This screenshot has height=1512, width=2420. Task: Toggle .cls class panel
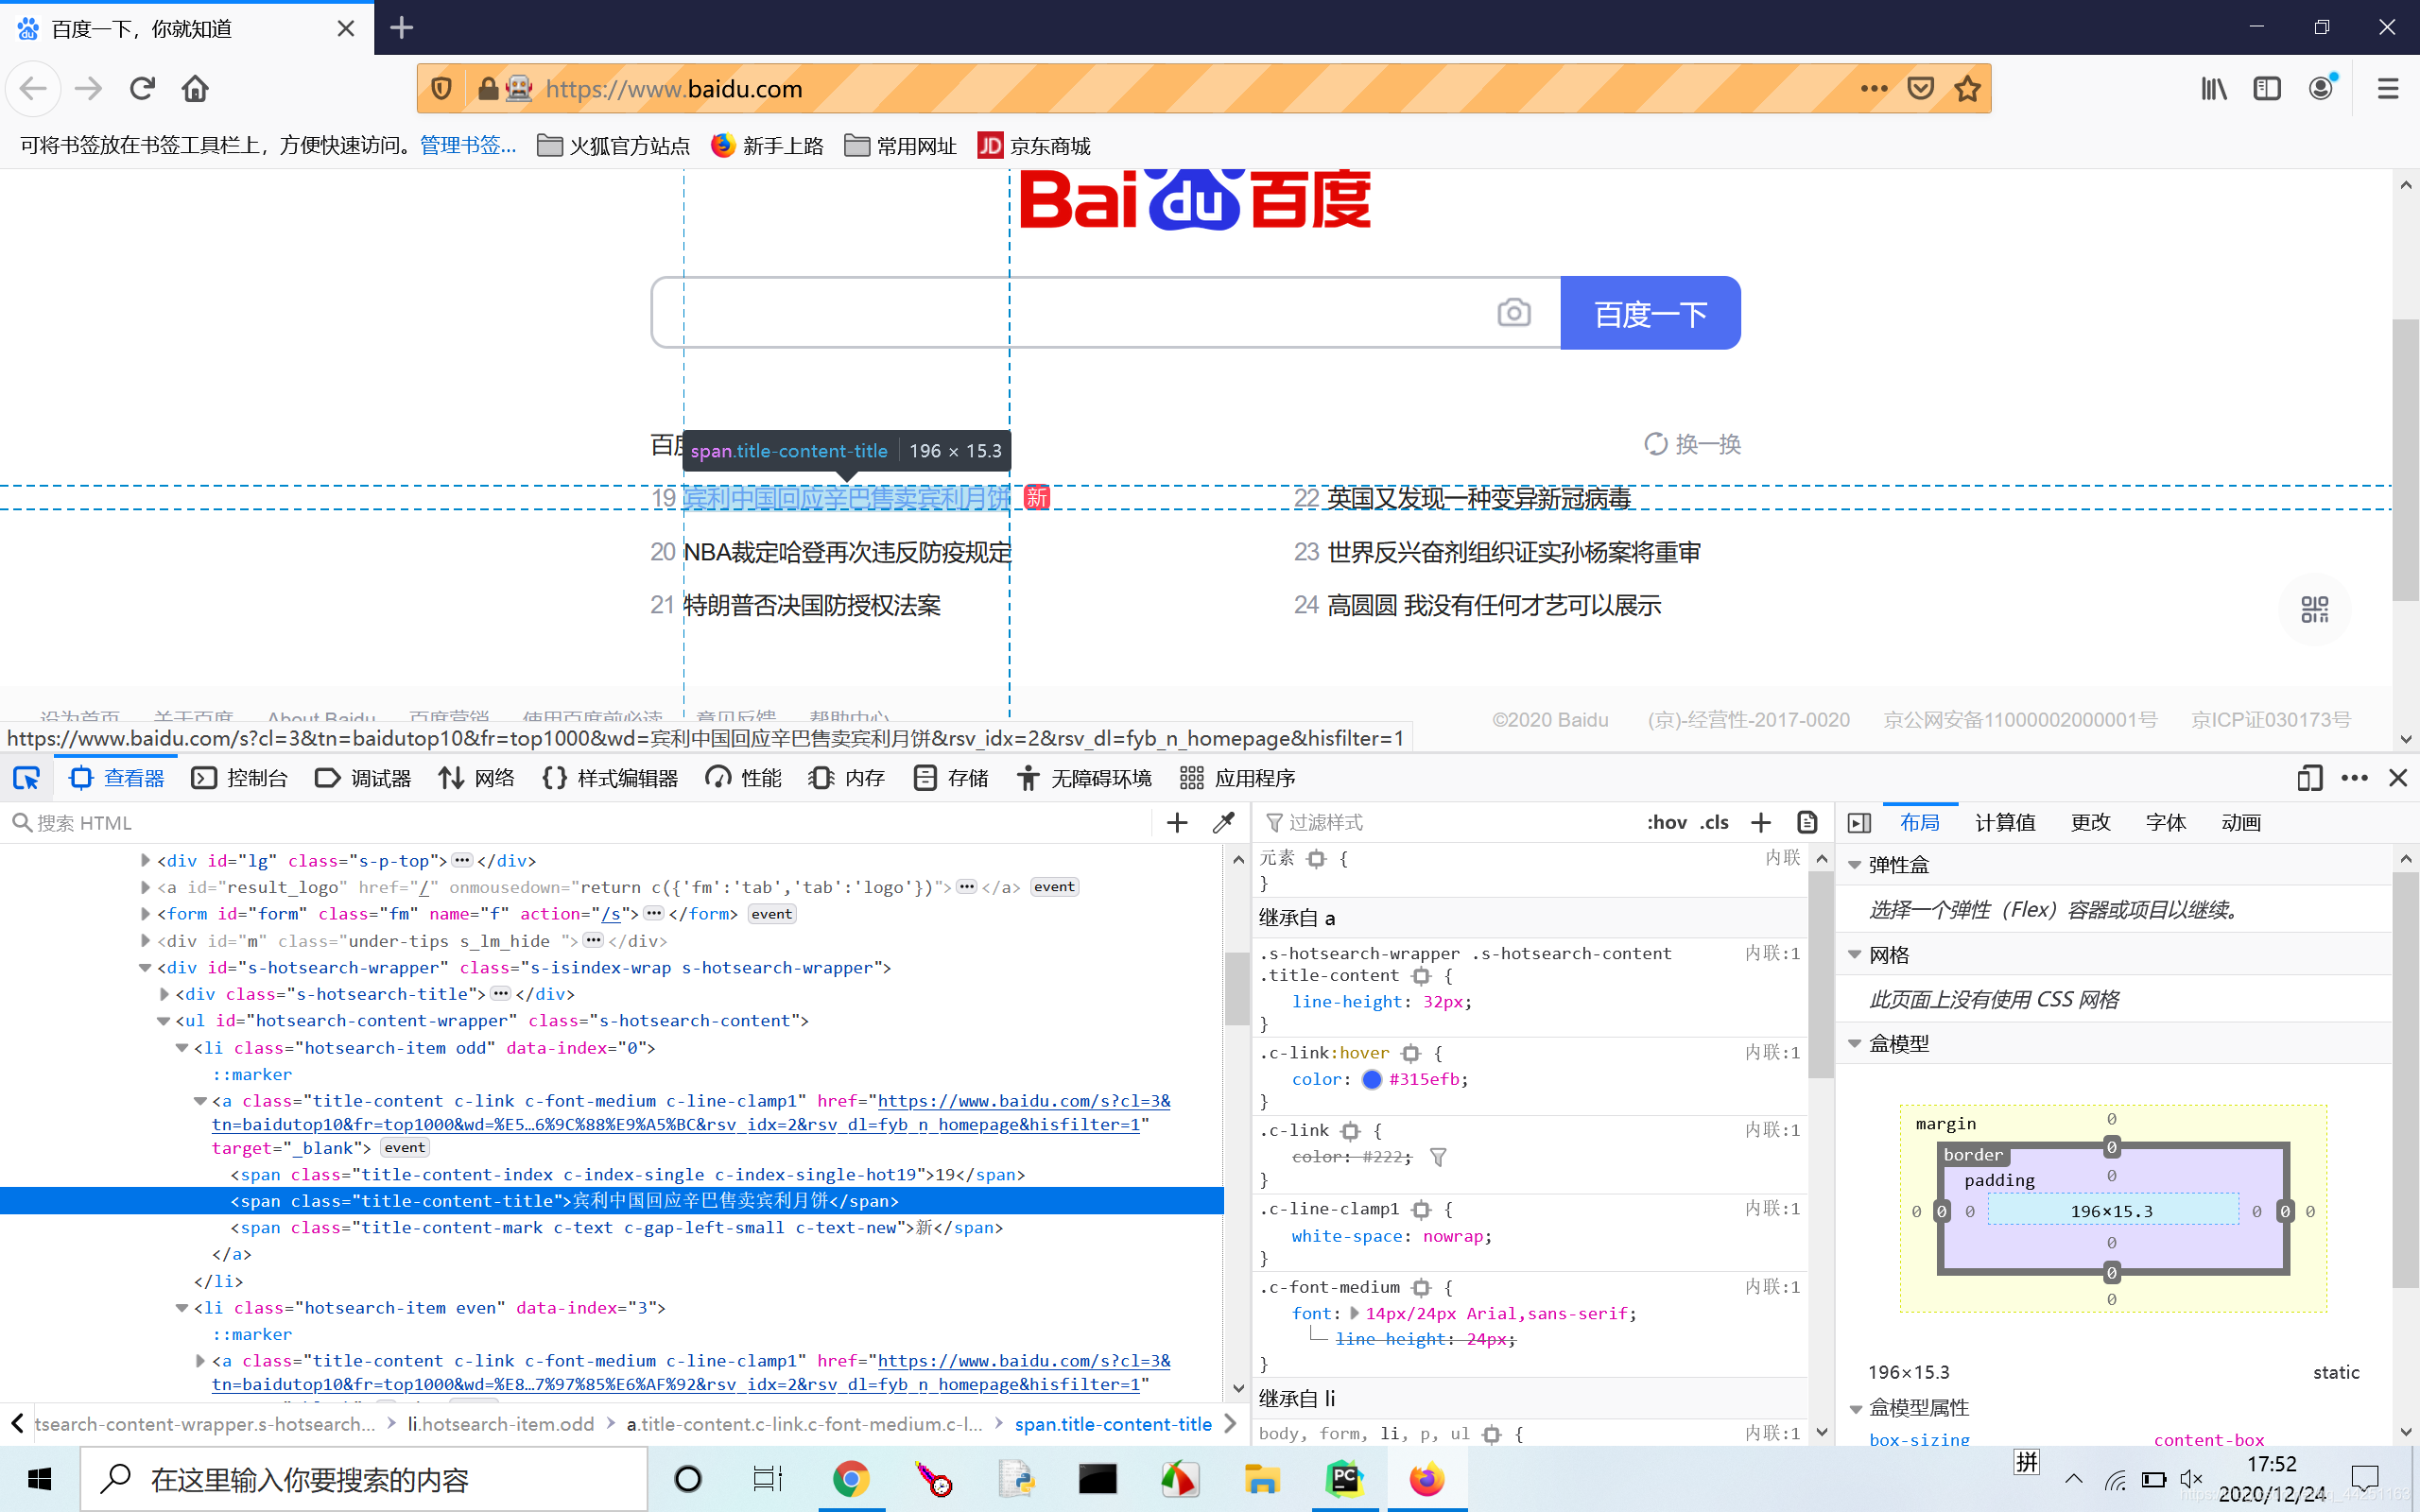(x=1715, y=823)
